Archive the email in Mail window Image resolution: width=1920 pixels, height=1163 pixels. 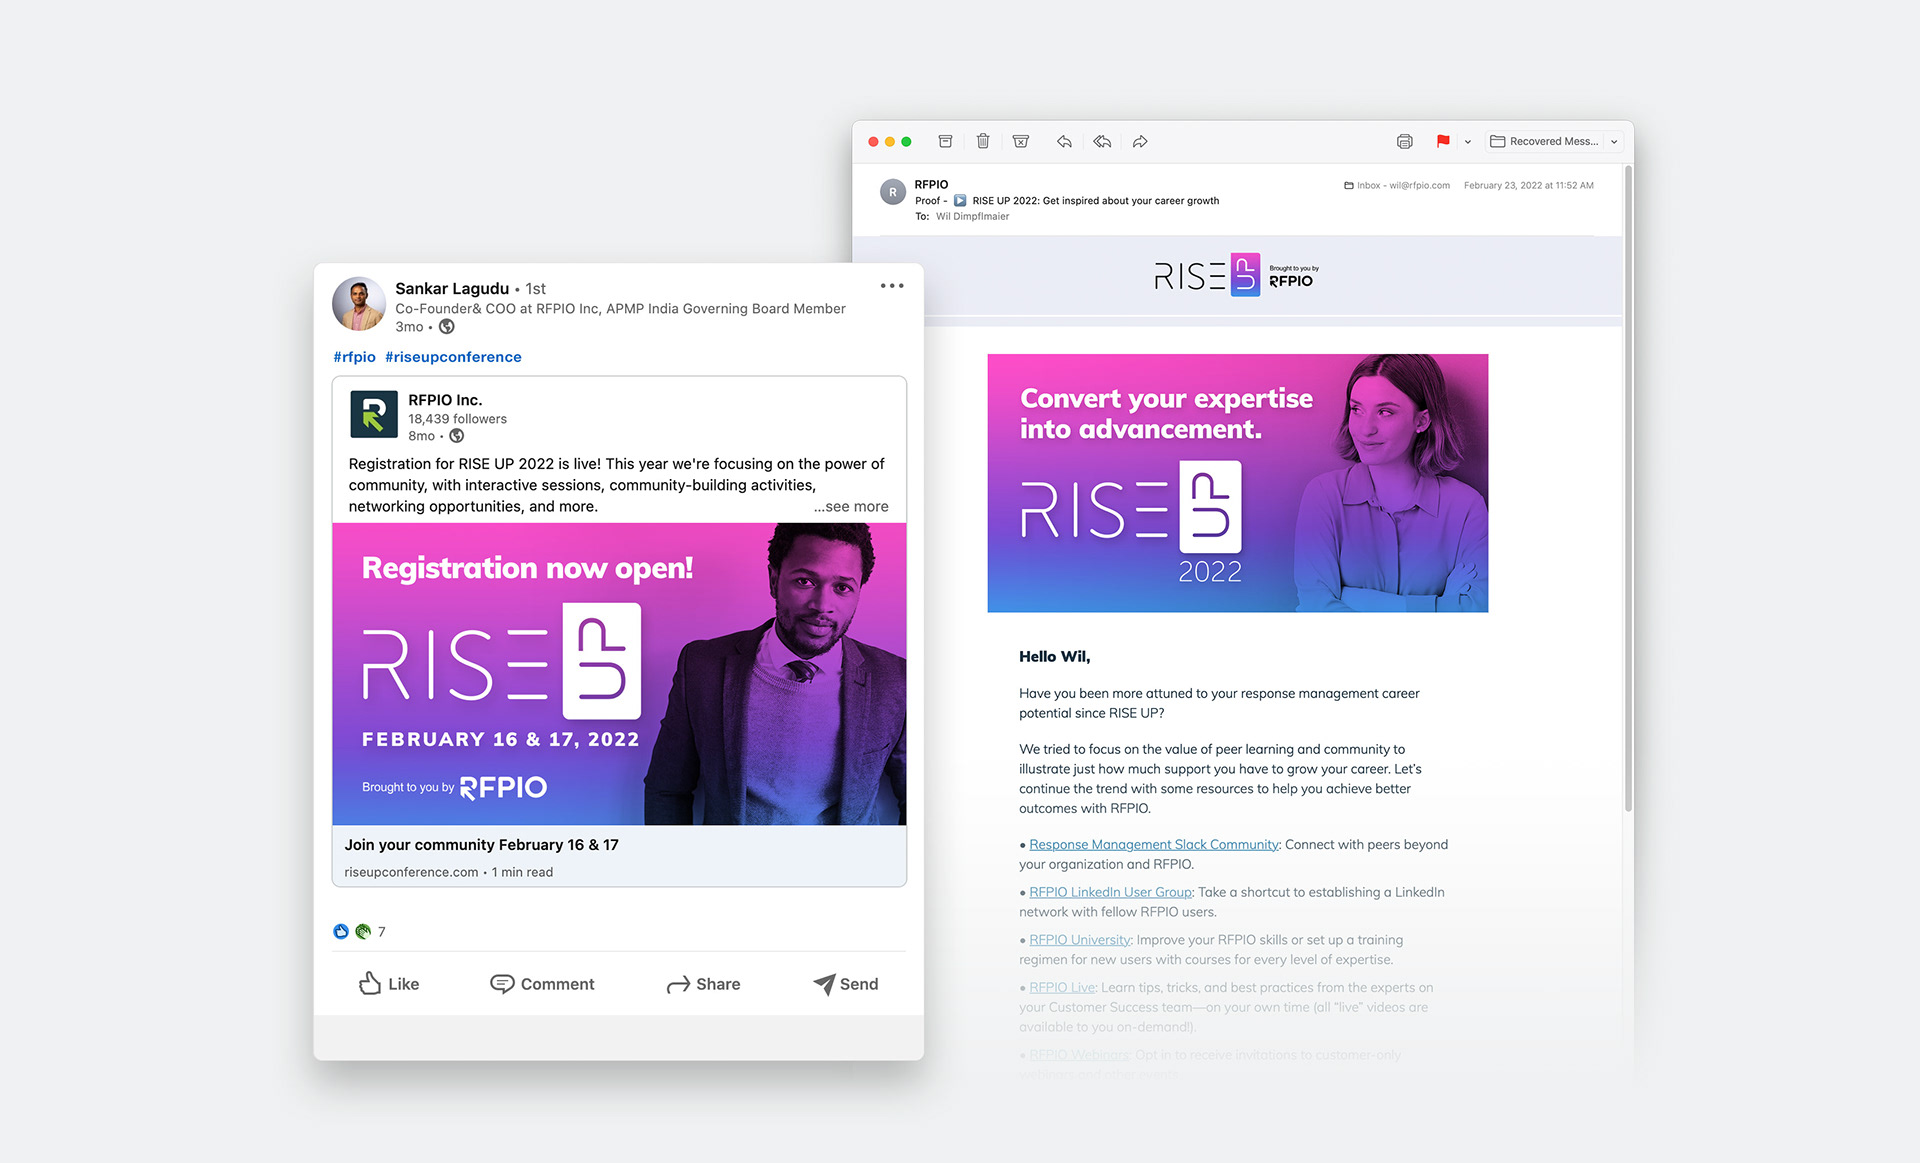coord(945,141)
